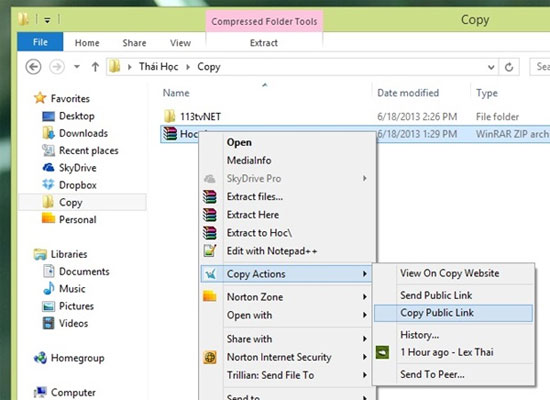
Task: Expand the Trillian Send File To arrow
Action: point(365,375)
